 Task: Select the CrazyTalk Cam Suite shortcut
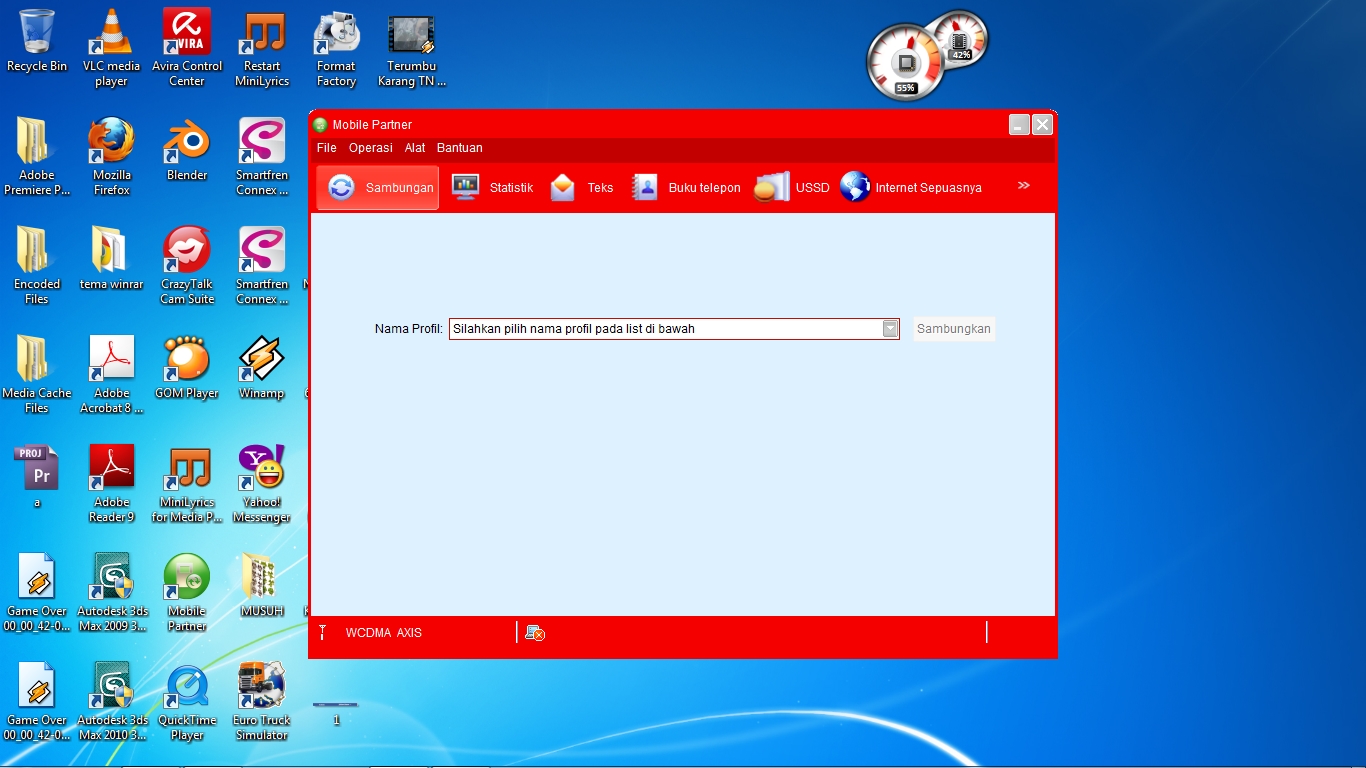[187, 266]
